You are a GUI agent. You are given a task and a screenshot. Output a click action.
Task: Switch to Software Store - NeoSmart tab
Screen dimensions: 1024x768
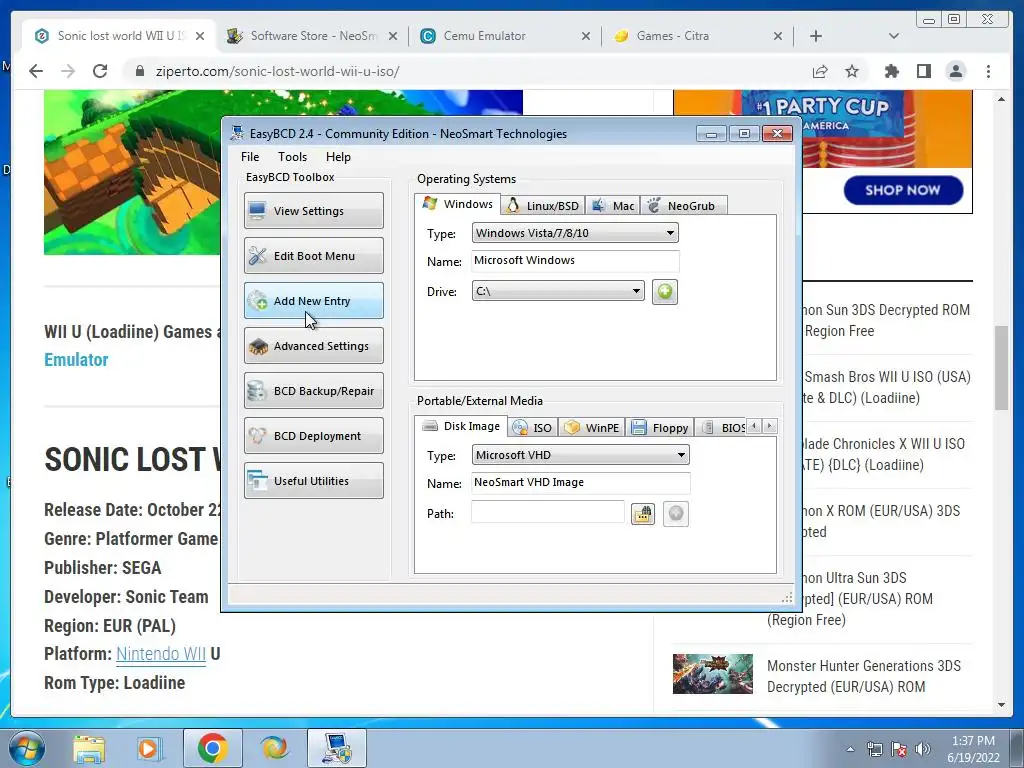[x=312, y=36]
